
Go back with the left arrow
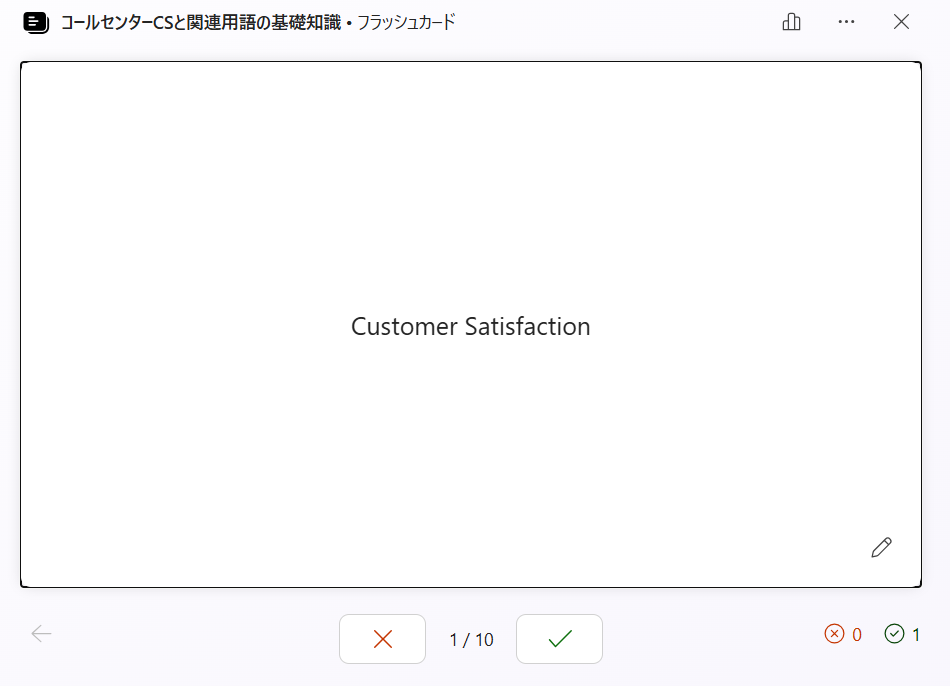pos(41,634)
